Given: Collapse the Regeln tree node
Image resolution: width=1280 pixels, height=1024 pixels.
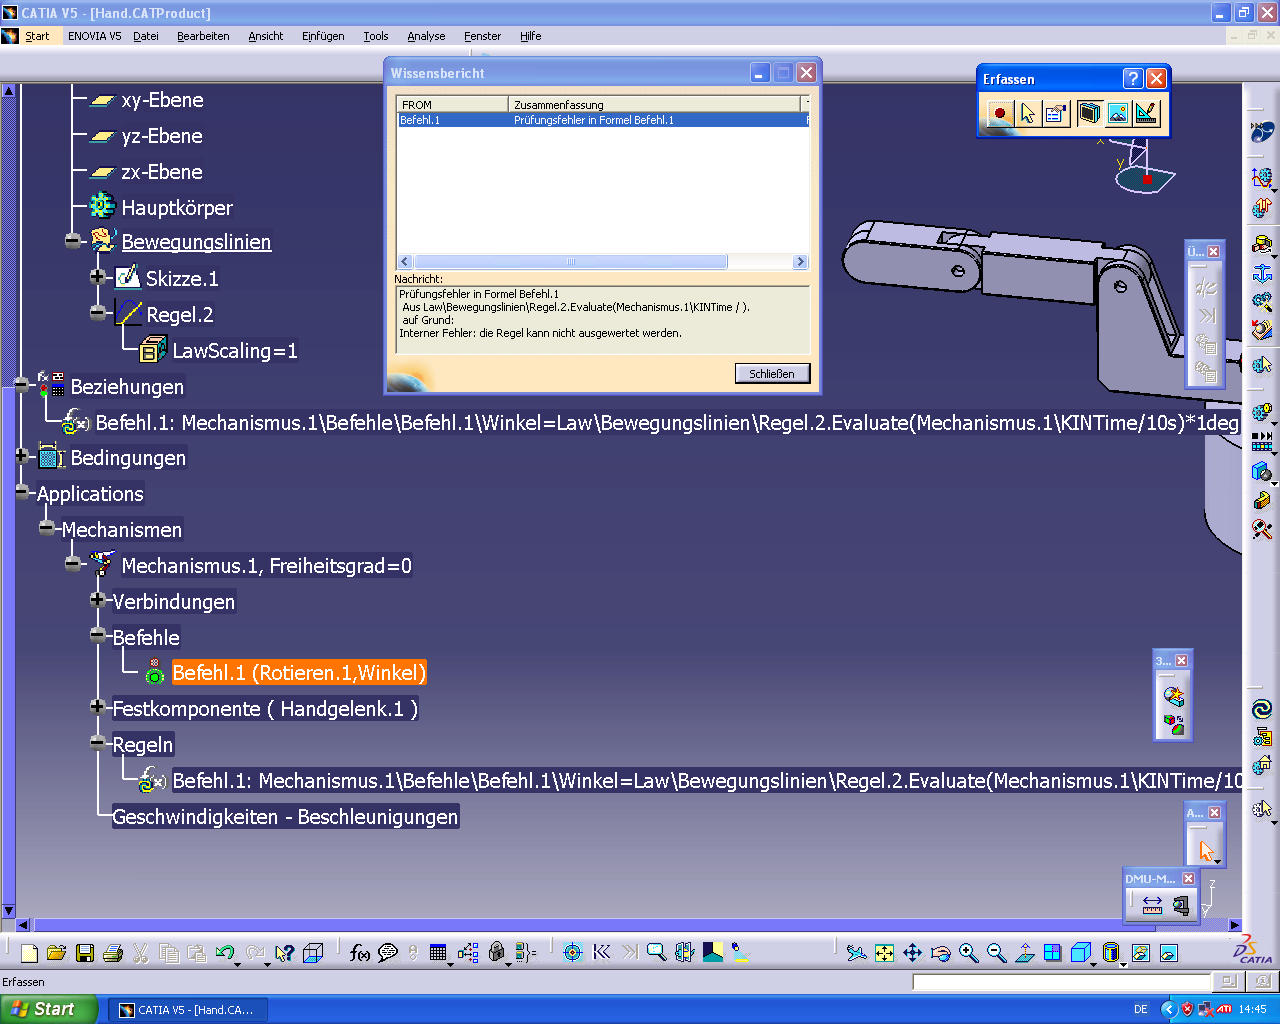Looking at the screenshot, I should 98,742.
